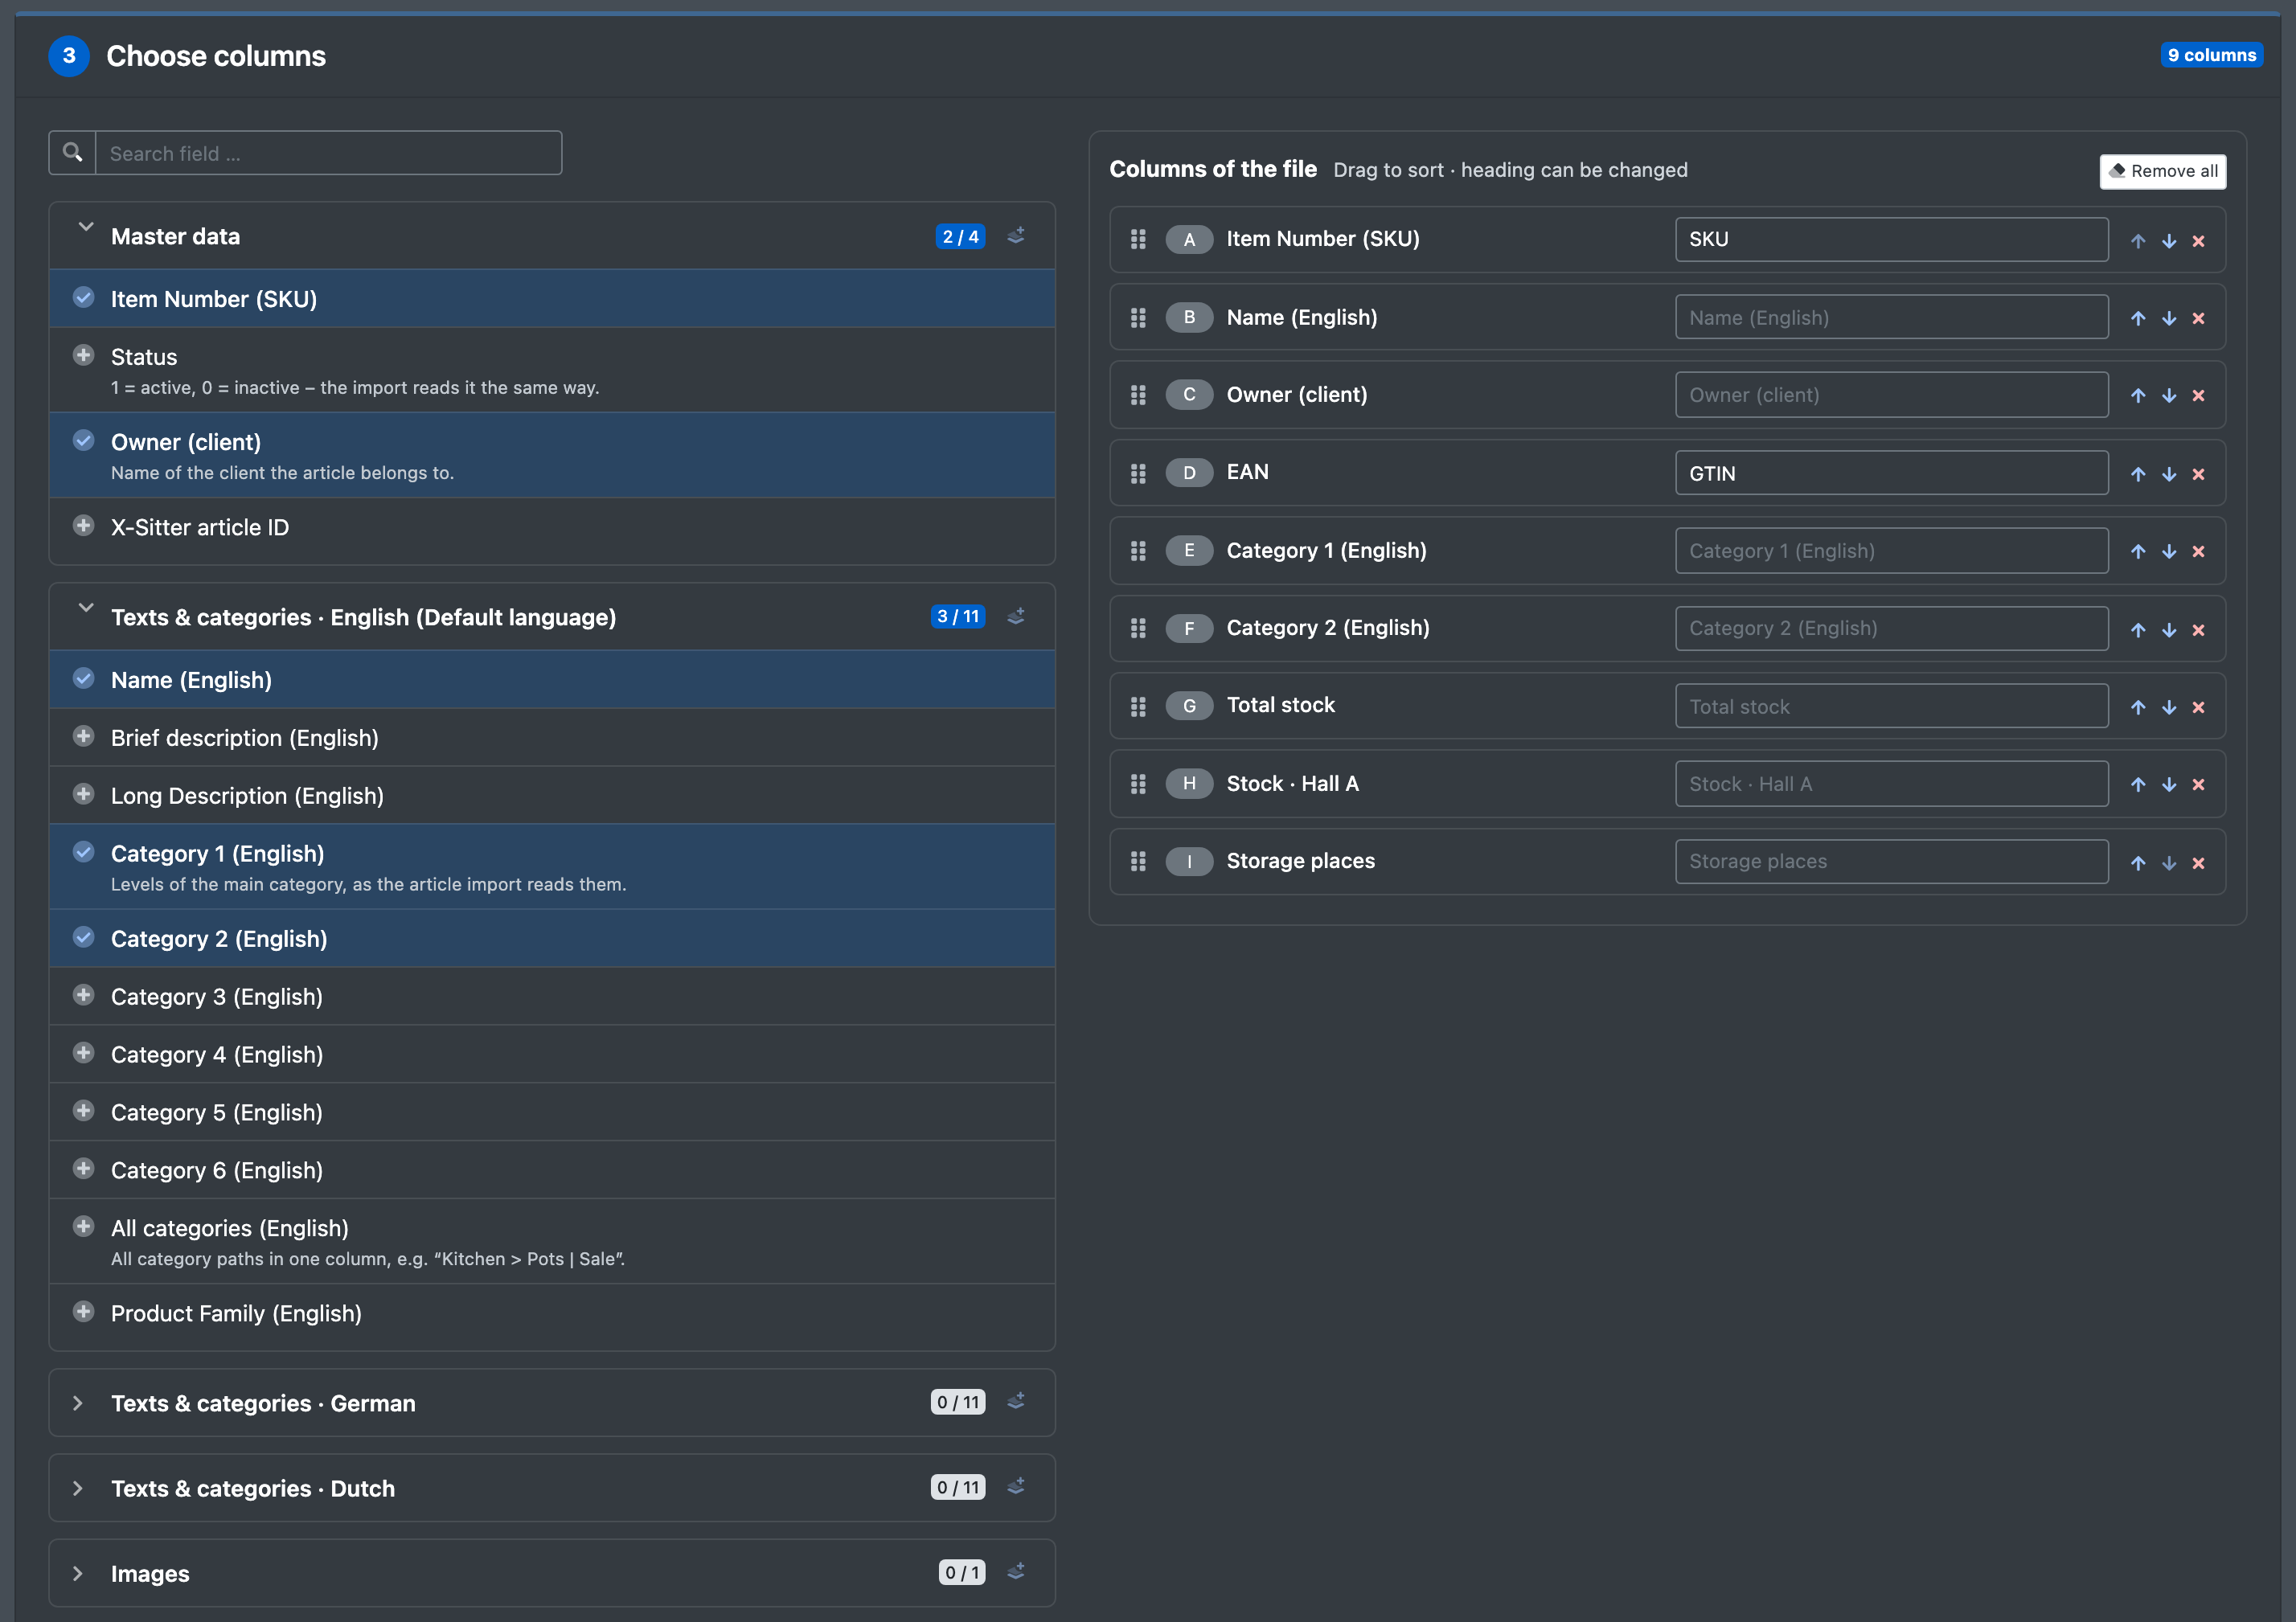Remove the Category 2 (English) column
The width and height of the screenshot is (2296, 1622).
coord(2198,630)
